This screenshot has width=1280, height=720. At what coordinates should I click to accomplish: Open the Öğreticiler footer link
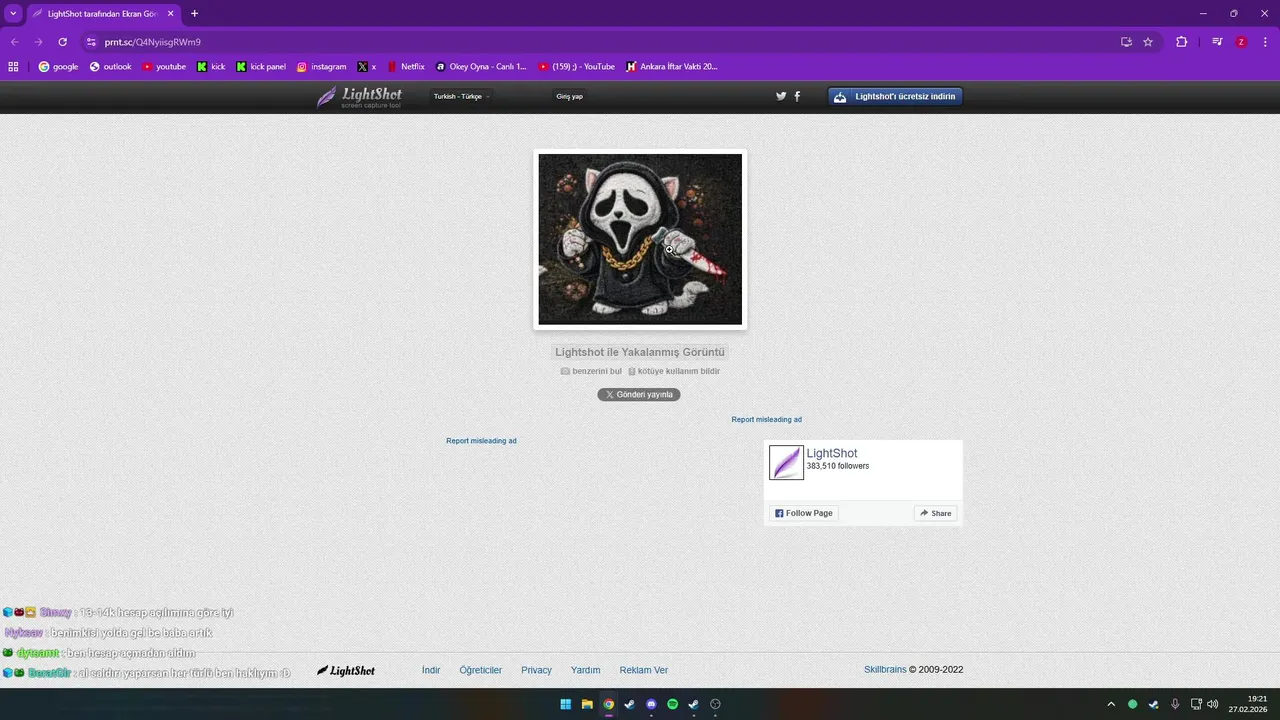pyautogui.click(x=481, y=670)
